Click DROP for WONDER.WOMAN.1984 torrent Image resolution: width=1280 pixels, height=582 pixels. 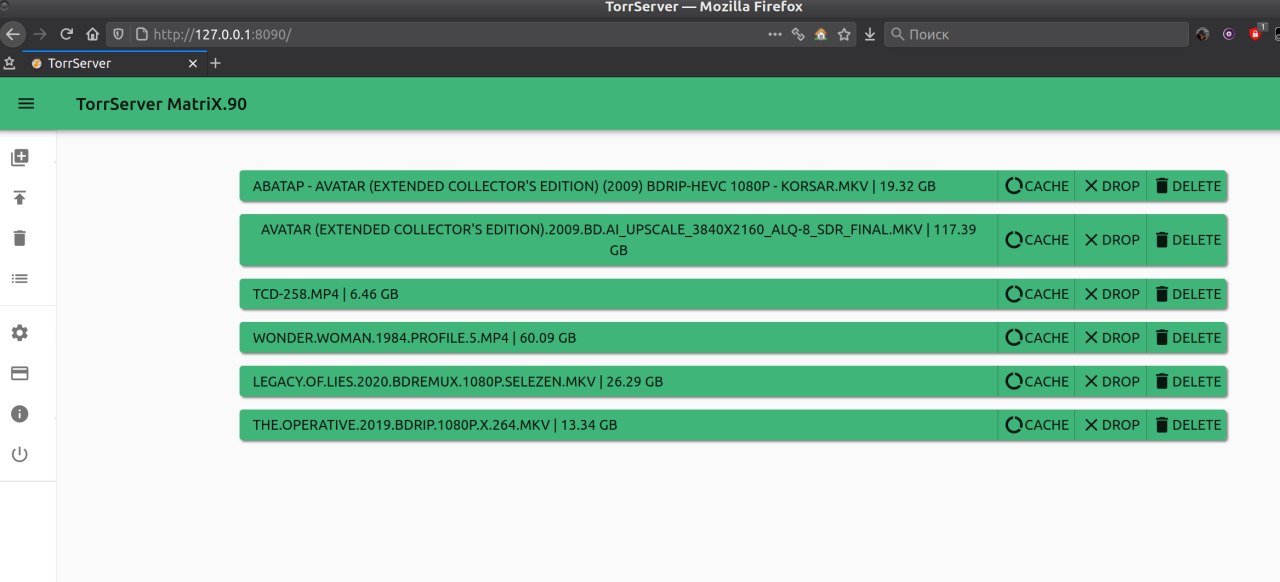[1111, 338]
